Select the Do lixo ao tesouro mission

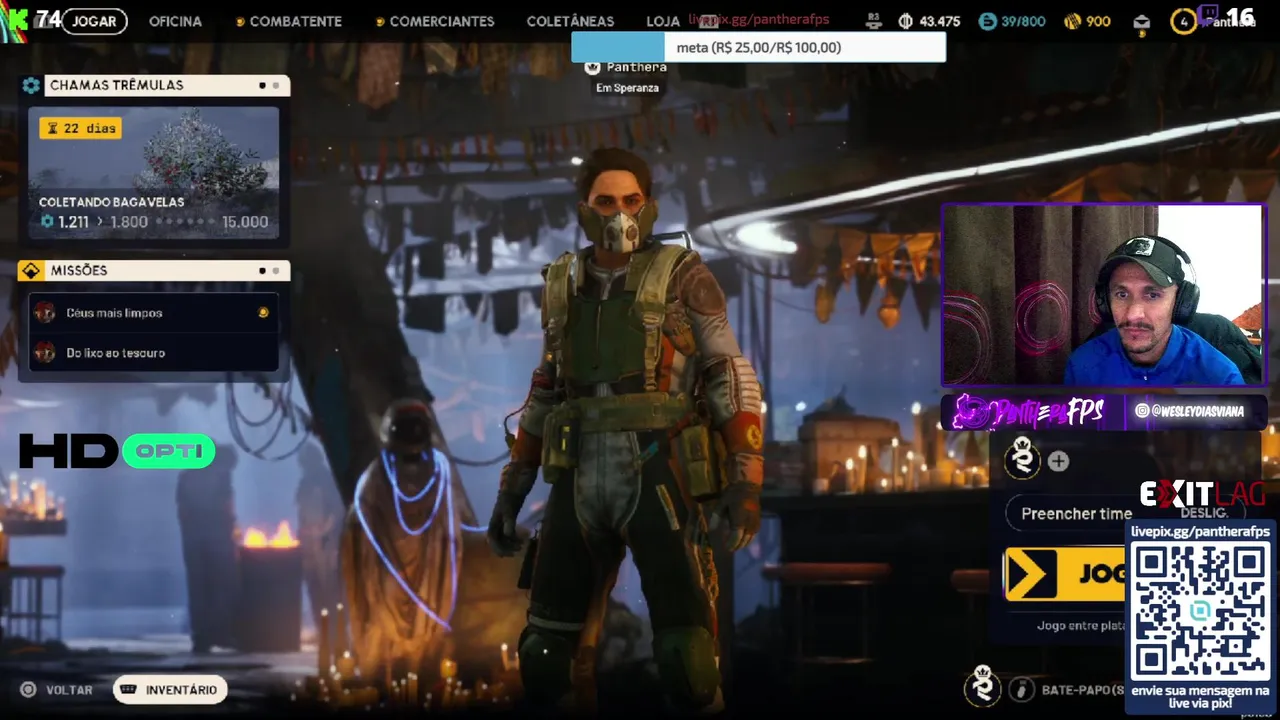(x=153, y=352)
